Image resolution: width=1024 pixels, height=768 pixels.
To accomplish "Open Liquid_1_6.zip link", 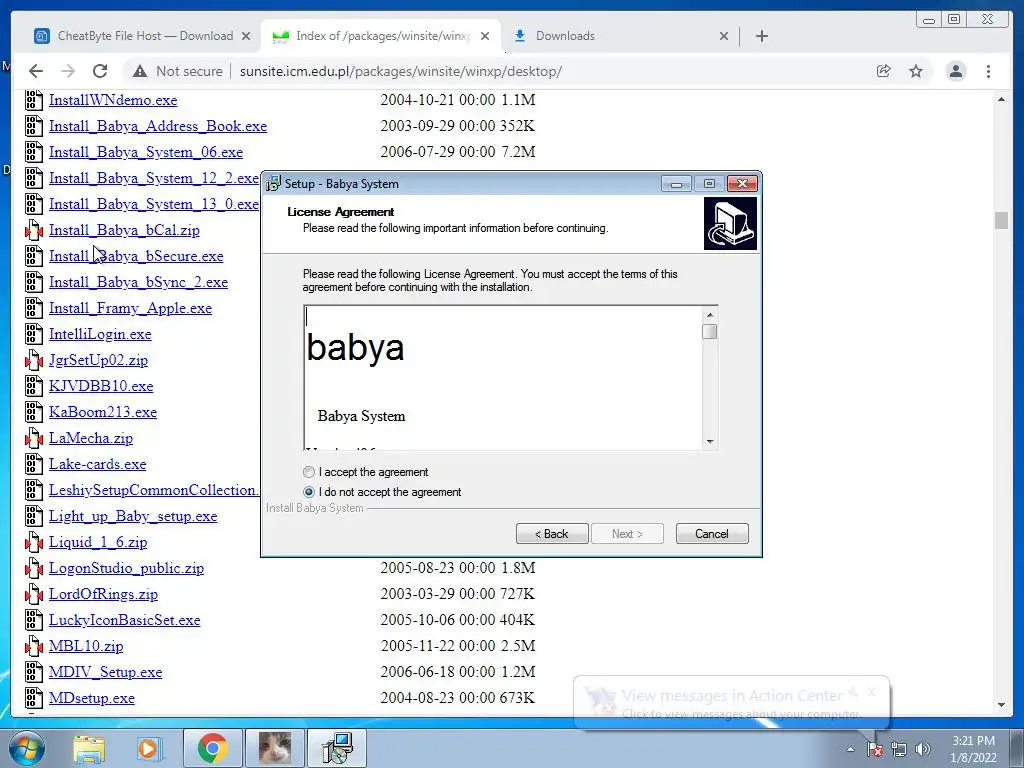I will [98, 542].
